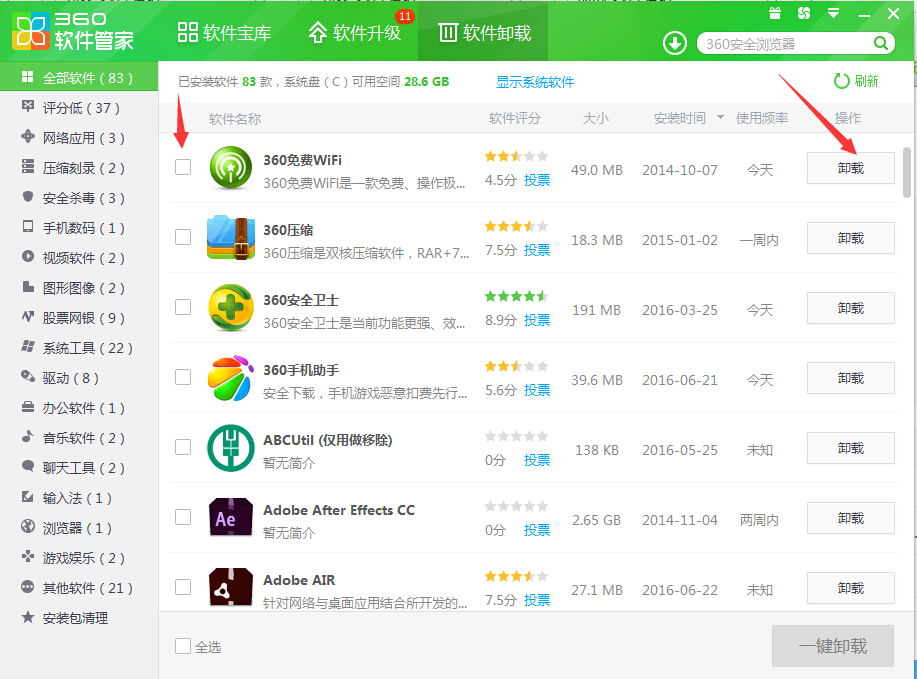Click the pinwheel skin icon in title bar
The width and height of the screenshot is (917, 679).
(804, 13)
